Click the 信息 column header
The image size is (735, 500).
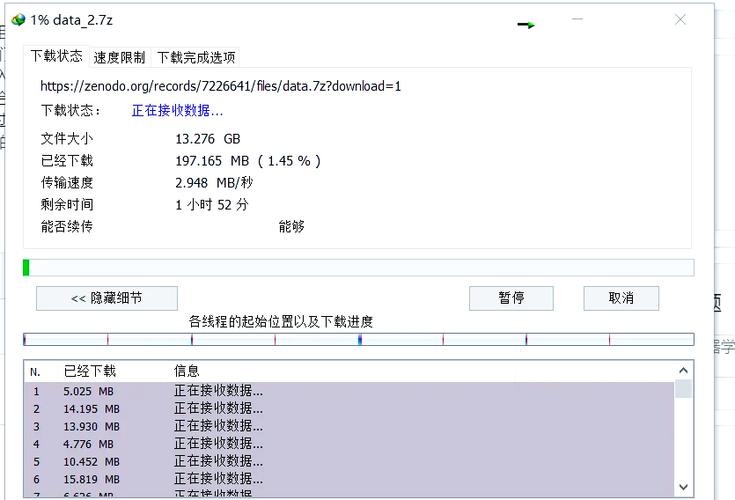click(x=187, y=371)
